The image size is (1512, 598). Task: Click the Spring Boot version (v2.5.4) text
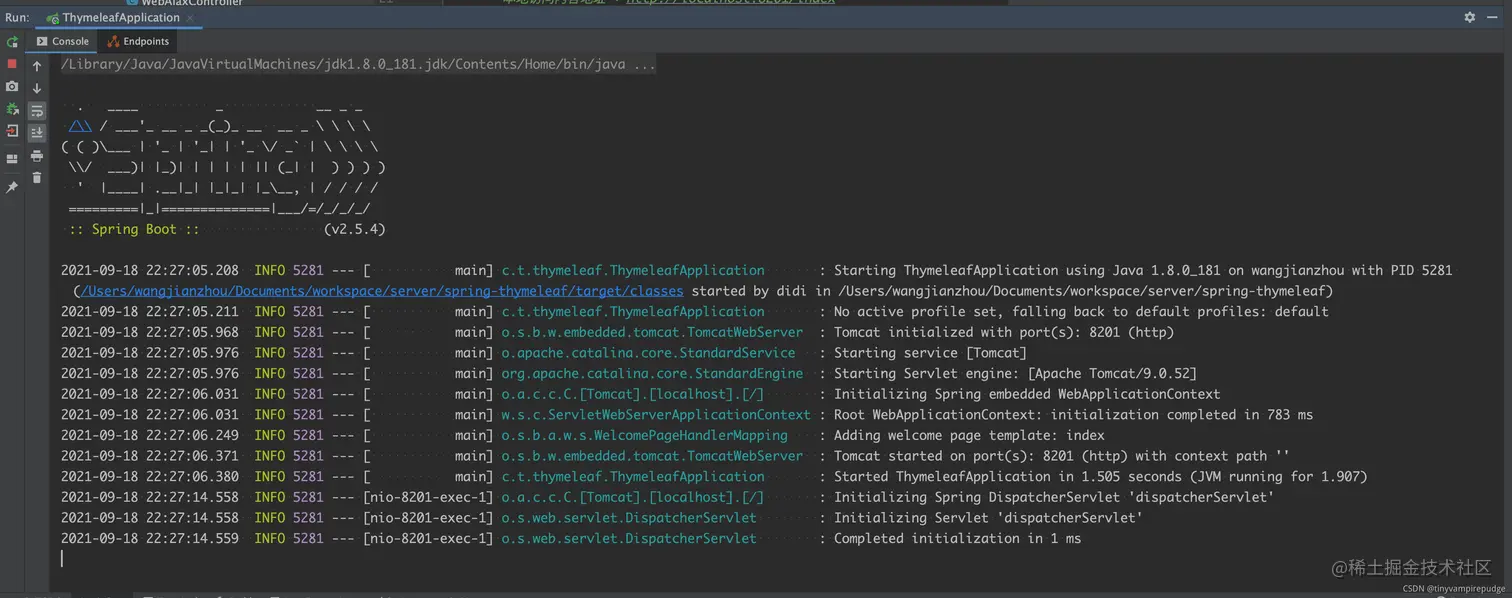pos(354,229)
